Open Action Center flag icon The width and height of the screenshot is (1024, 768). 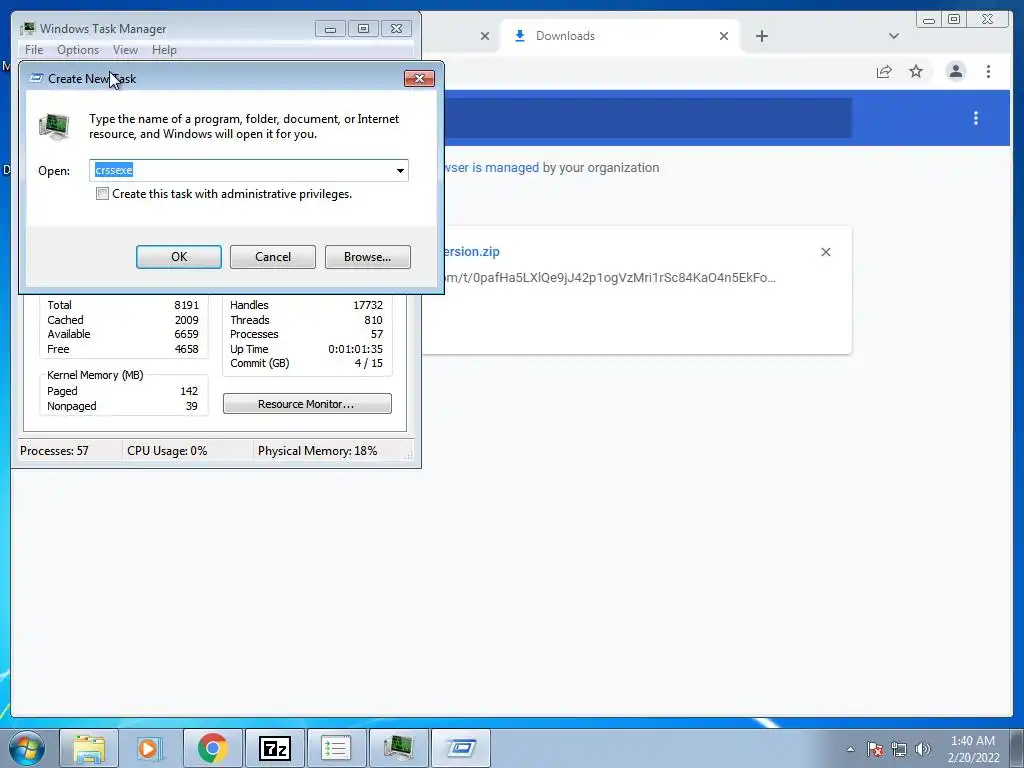[874, 749]
